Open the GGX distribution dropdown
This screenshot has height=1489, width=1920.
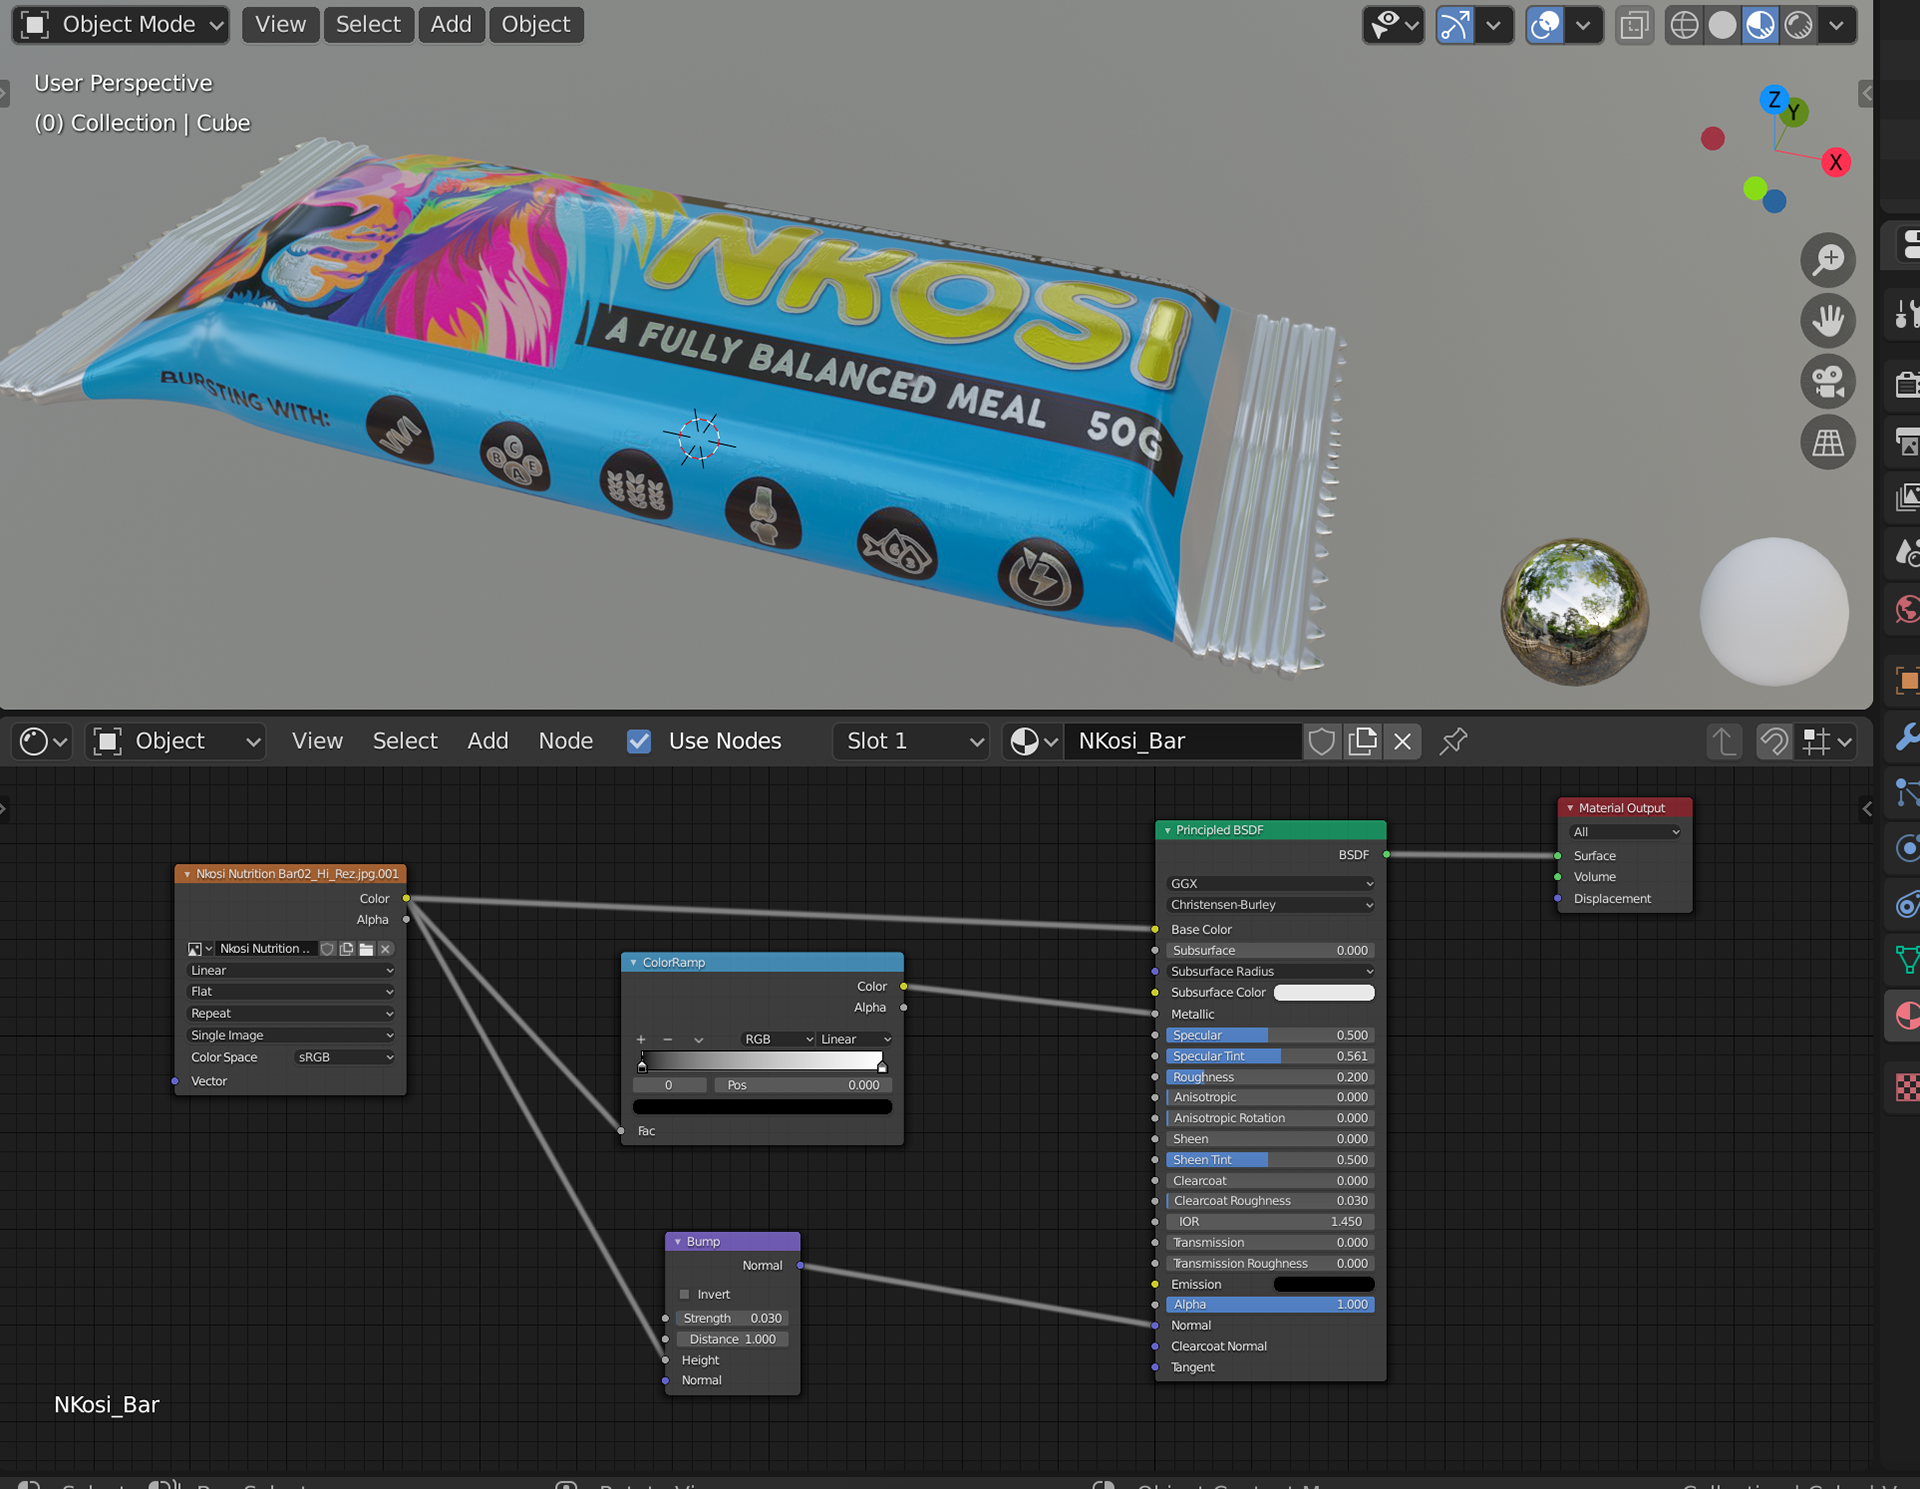tap(1271, 883)
